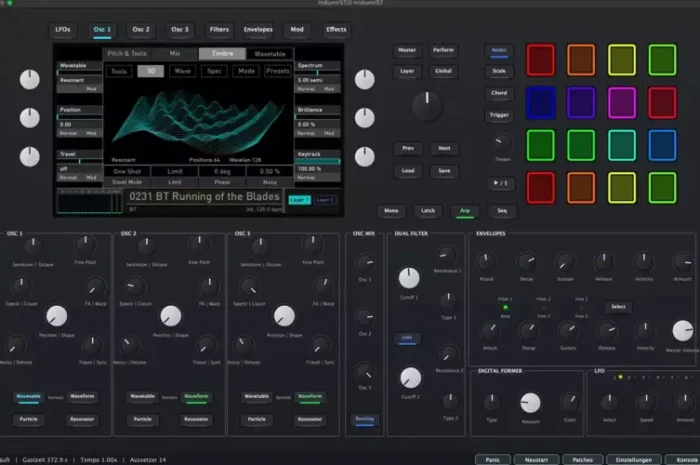The width and height of the screenshot is (700, 465).
Task: Click the patch name 0231 BT Running of the Blades
Action: click(204, 196)
